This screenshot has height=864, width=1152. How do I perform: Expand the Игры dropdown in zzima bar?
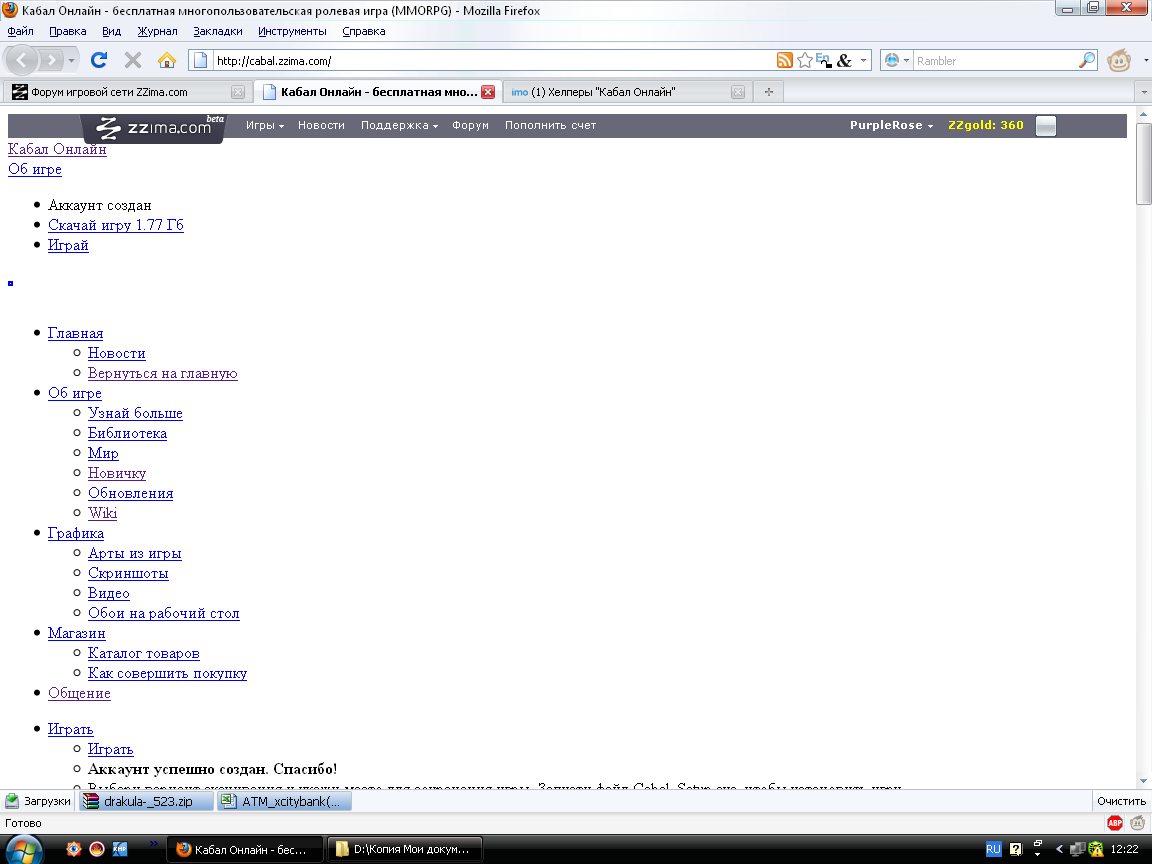click(264, 125)
